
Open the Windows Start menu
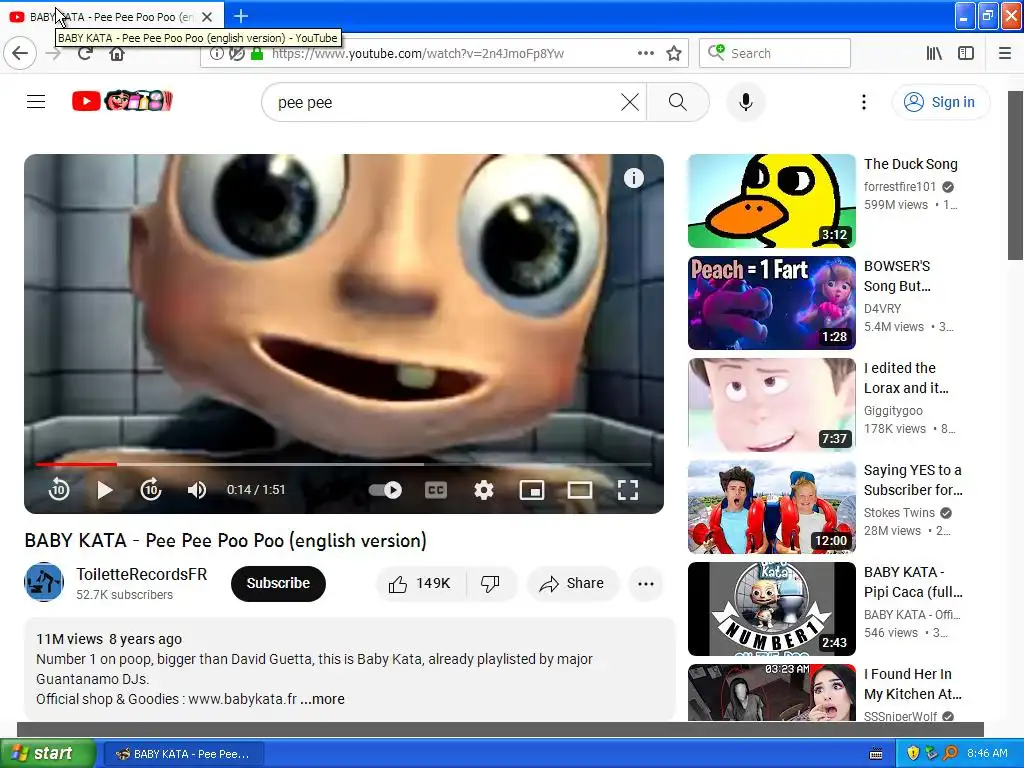(47, 754)
